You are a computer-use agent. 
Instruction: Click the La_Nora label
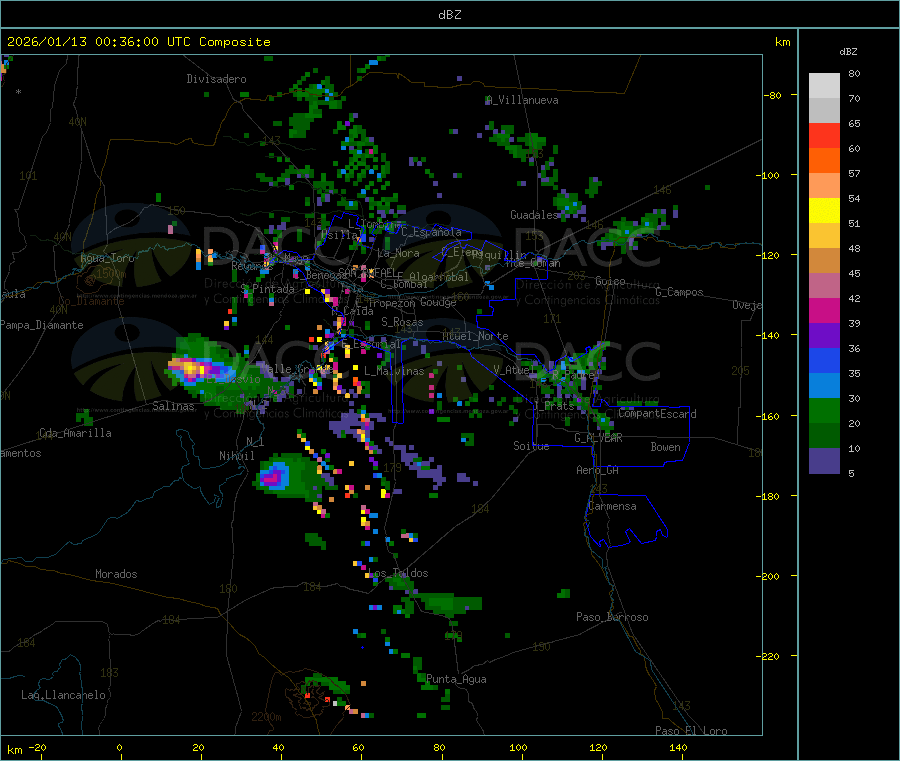(x=398, y=253)
